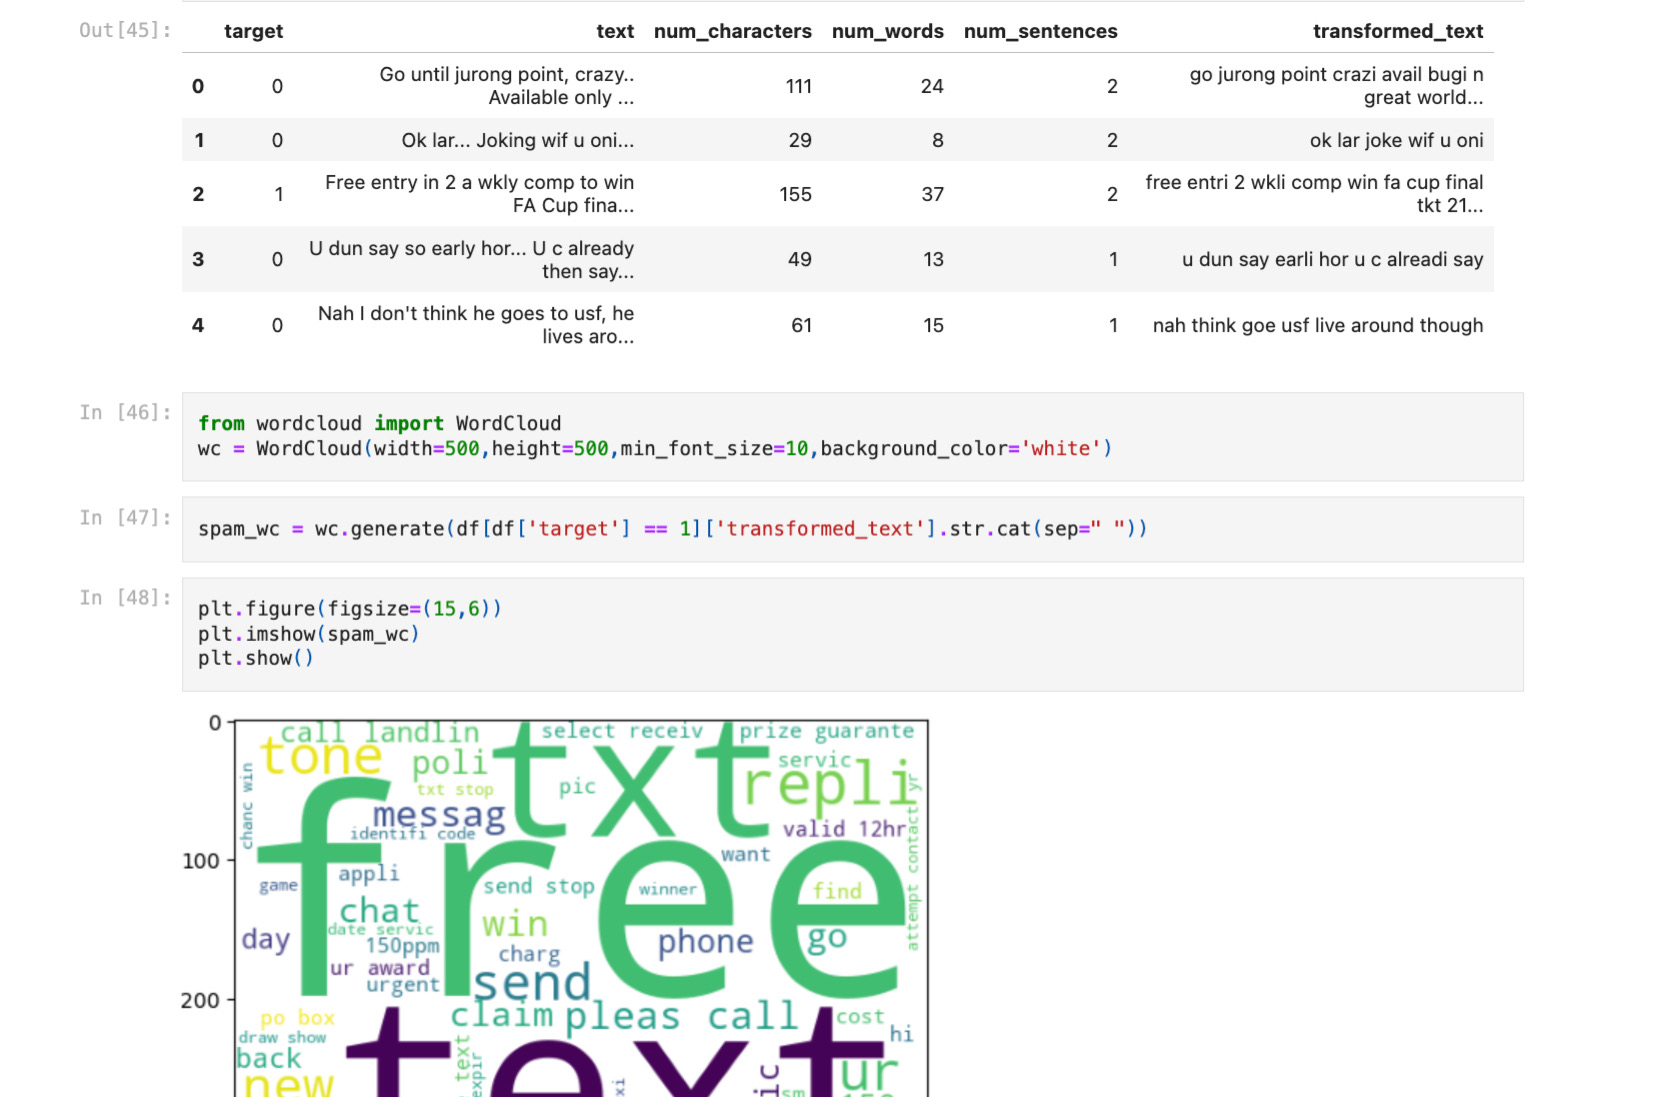Click the In [48] cell prompt

[125, 597]
